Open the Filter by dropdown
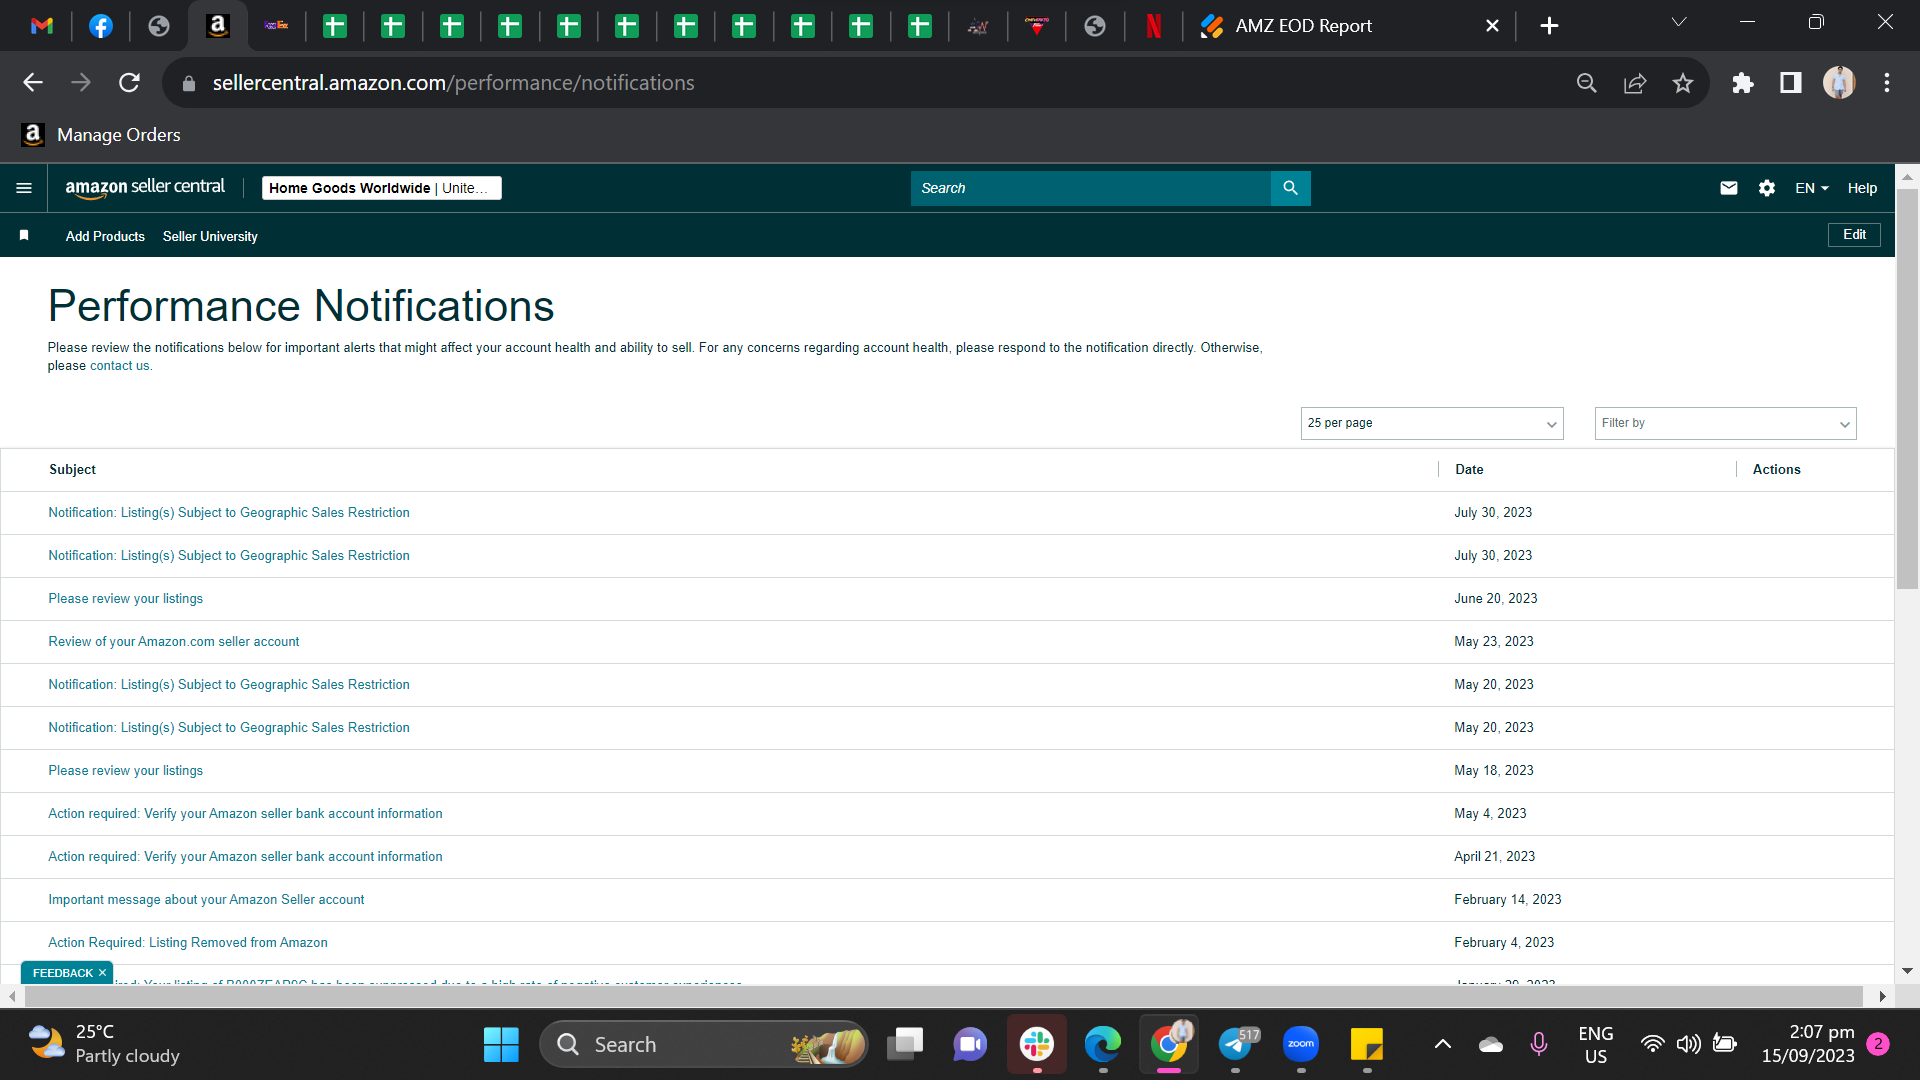Viewport: 1920px width, 1080px height. [1725, 423]
